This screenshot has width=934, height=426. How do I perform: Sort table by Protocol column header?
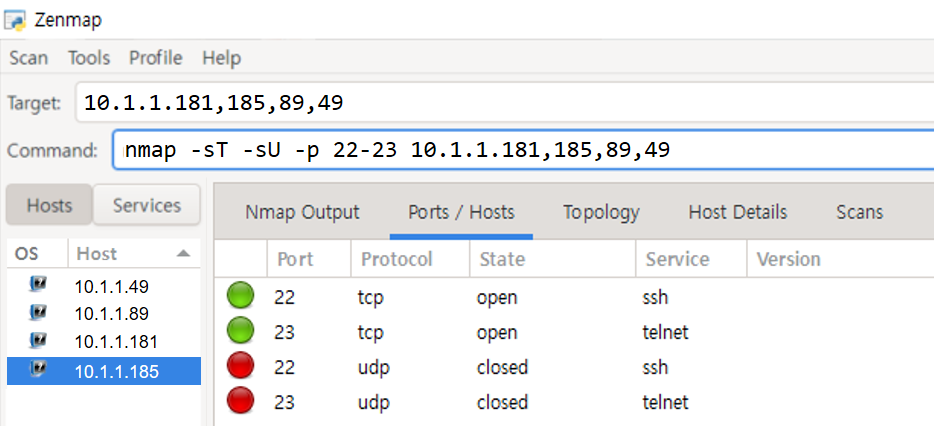tap(410, 259)
